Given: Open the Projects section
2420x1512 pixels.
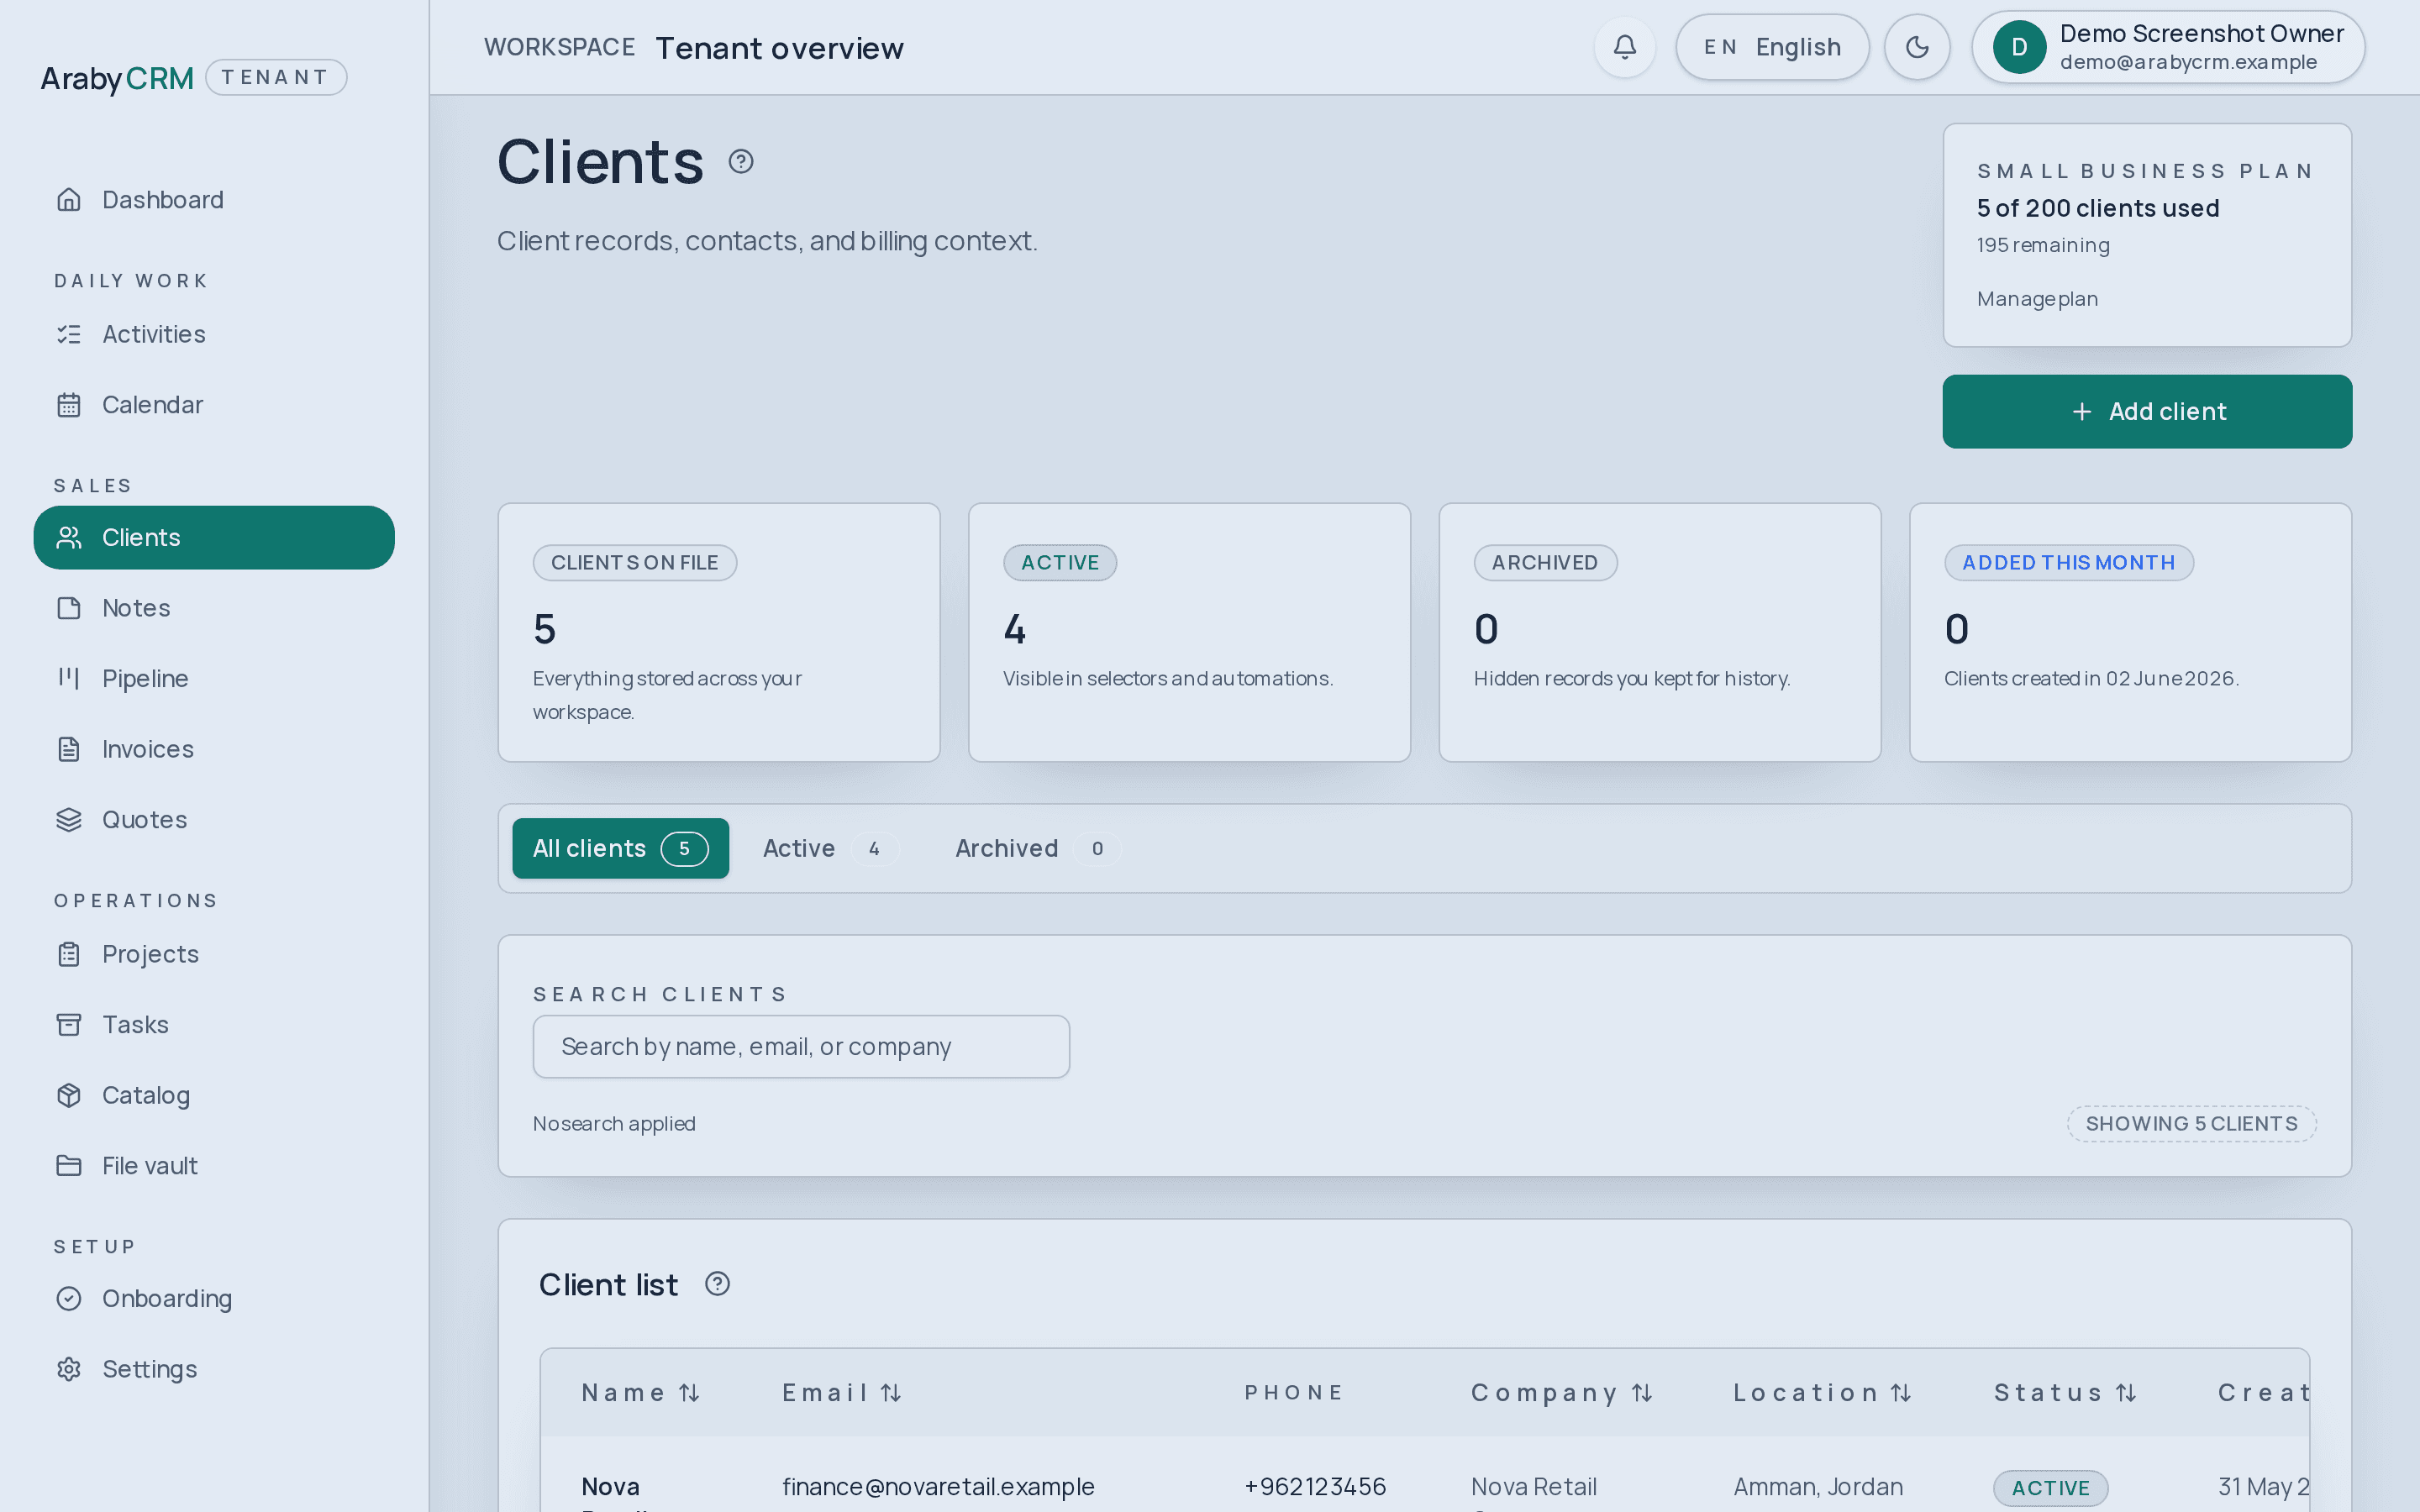Looking at the screenshot, I should pyautogui.click(x=214, y=954).
